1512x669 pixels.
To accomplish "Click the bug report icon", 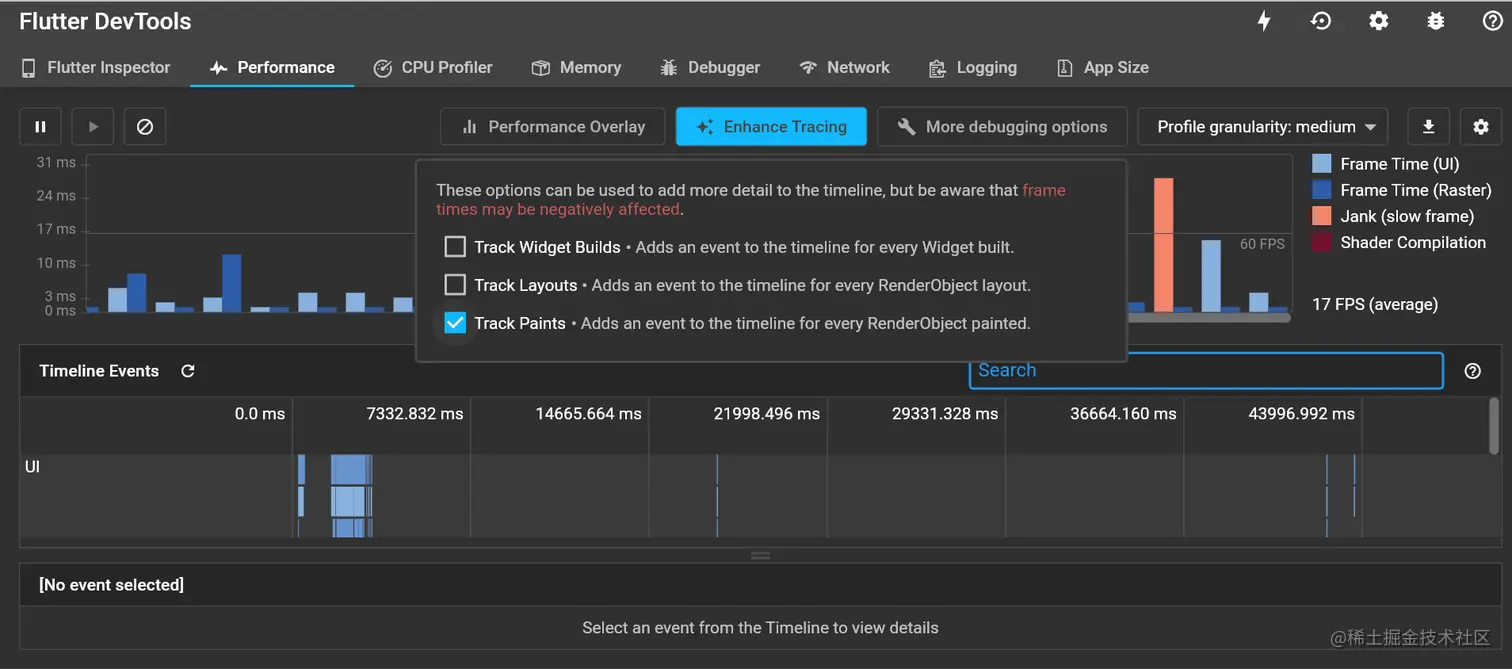I will (x=1436, y=21).
